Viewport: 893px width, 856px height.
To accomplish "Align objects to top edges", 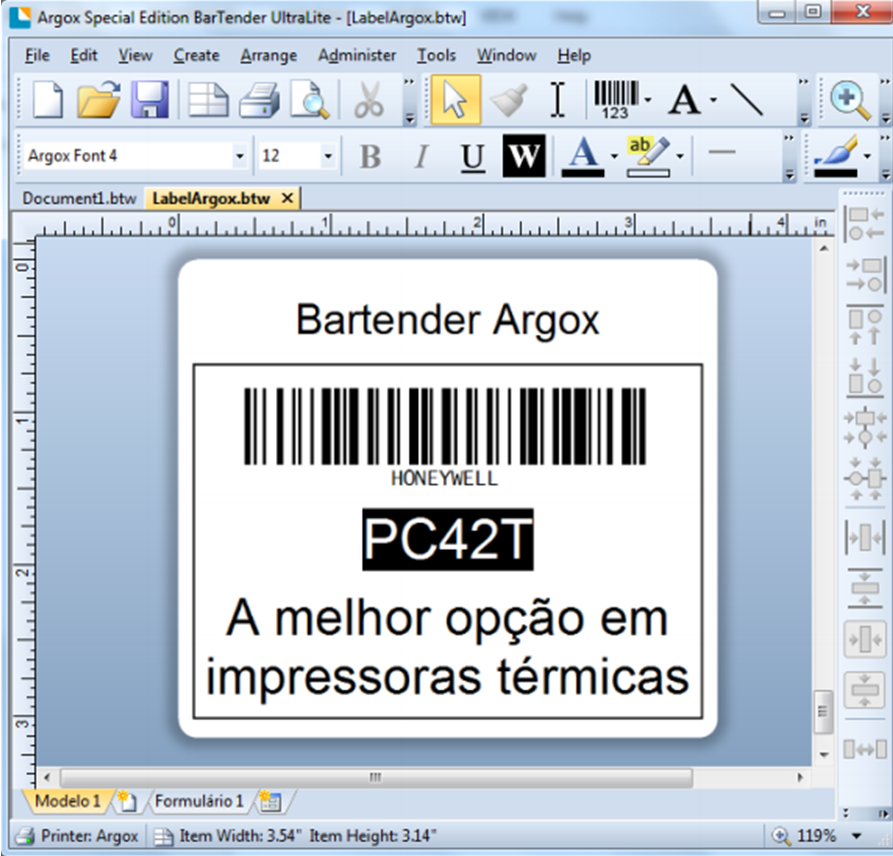I will tap(865, 326).
